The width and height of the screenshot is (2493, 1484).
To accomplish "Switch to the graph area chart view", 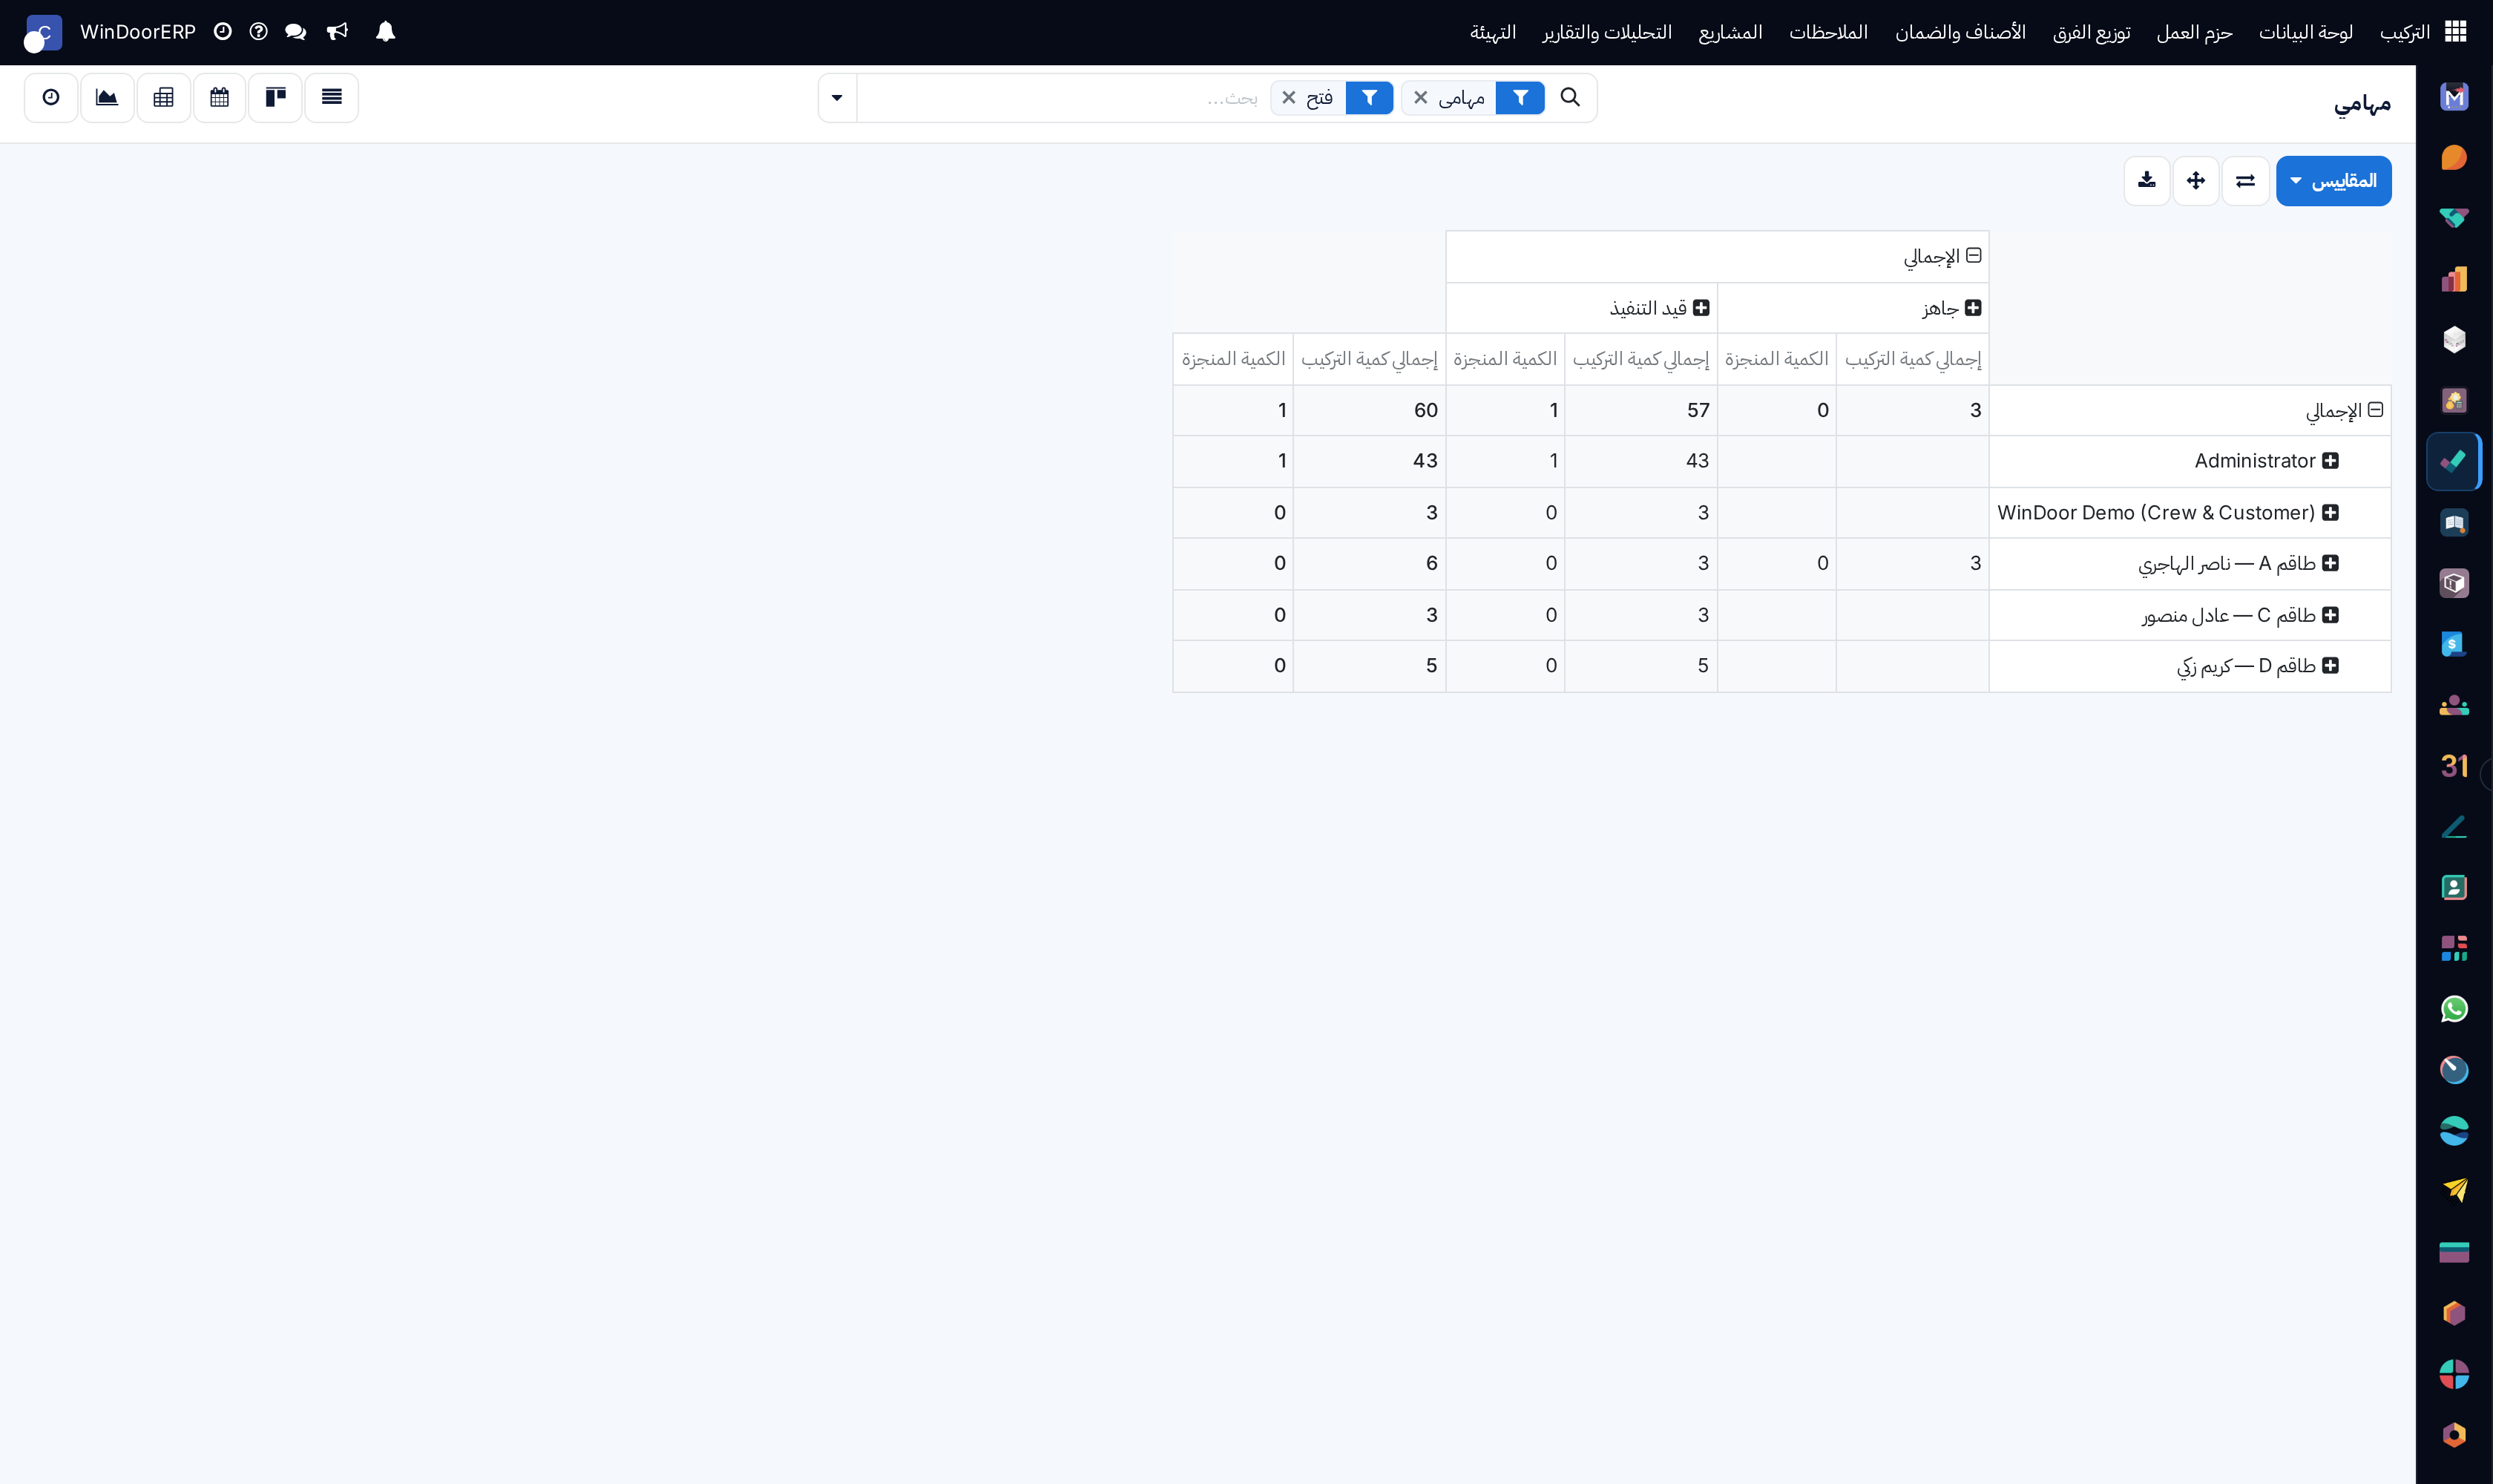I will click(x=107, y=97).
